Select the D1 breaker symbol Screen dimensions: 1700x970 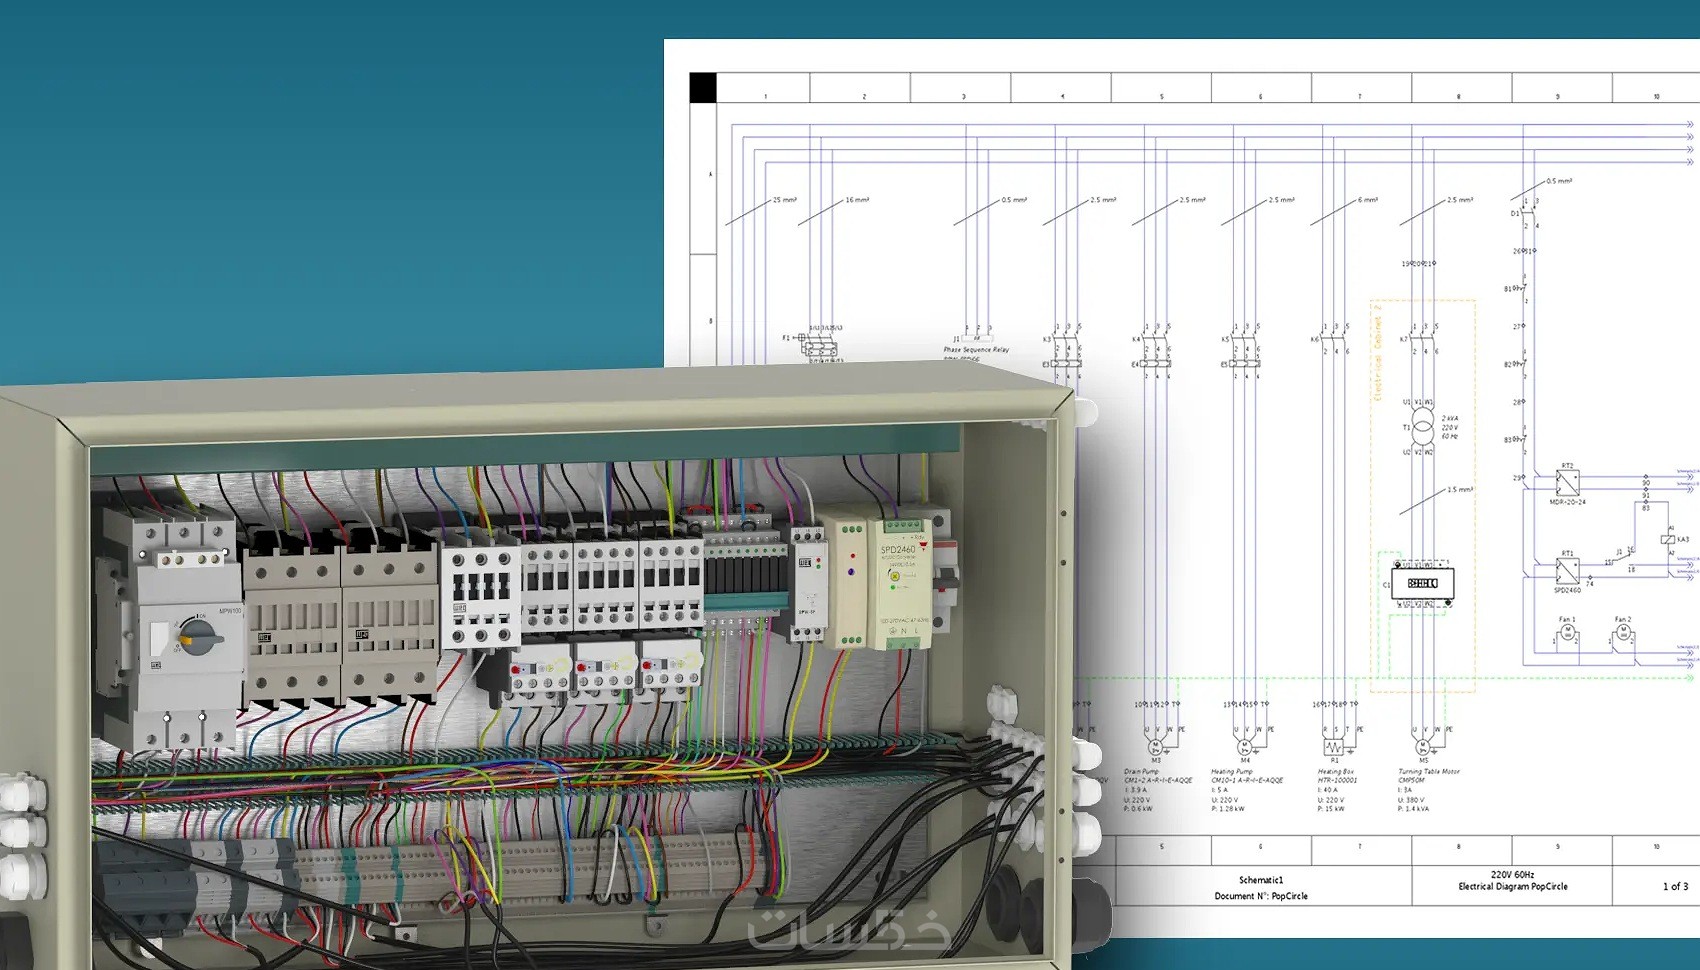pos(1527,212)
